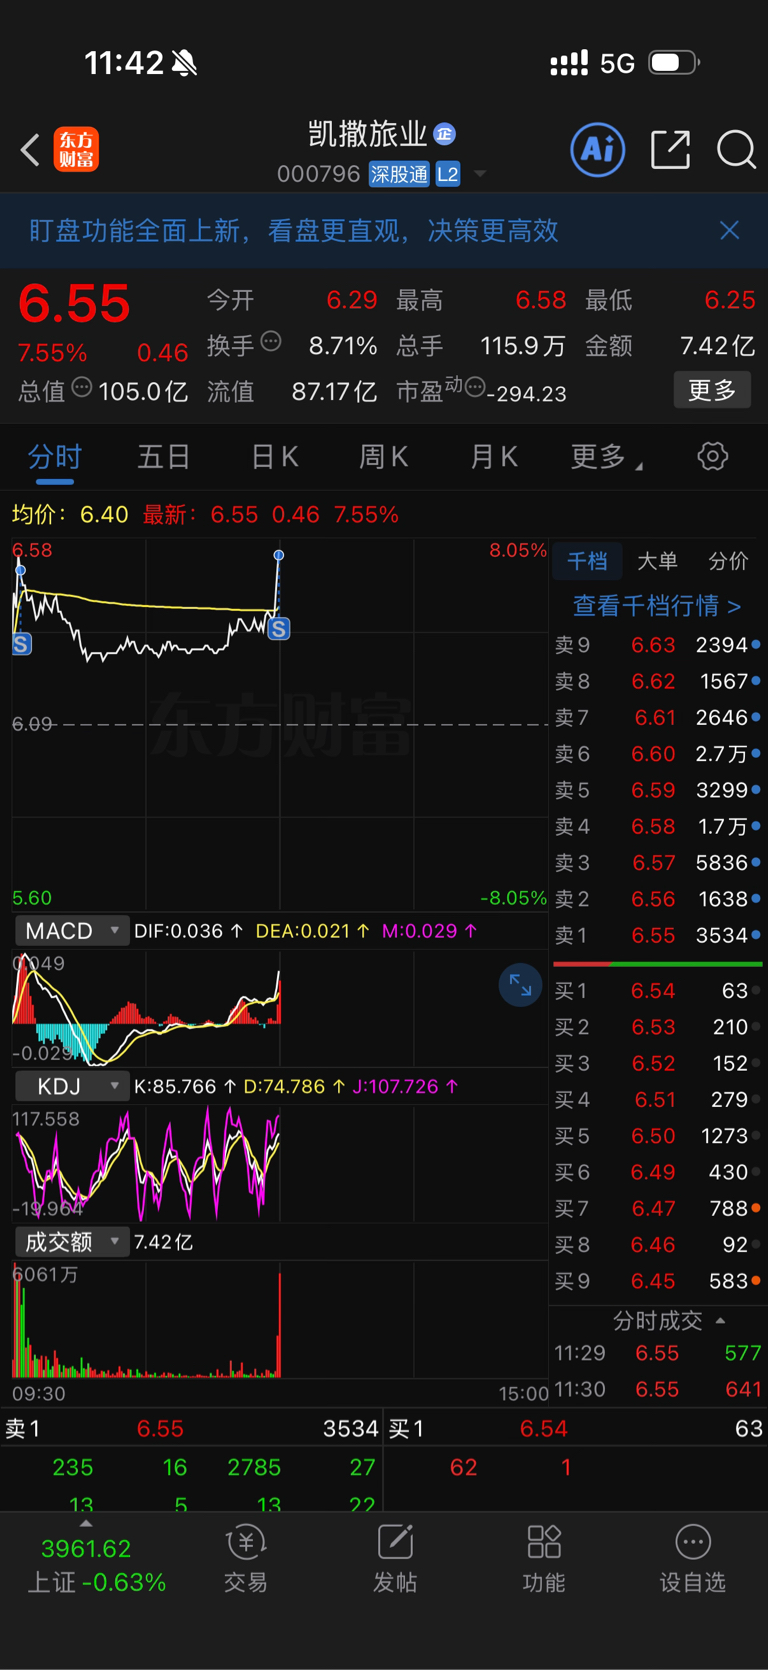Tap 卖6 row at 6.60
This screenshot has height=1670, width=768.
657,754
